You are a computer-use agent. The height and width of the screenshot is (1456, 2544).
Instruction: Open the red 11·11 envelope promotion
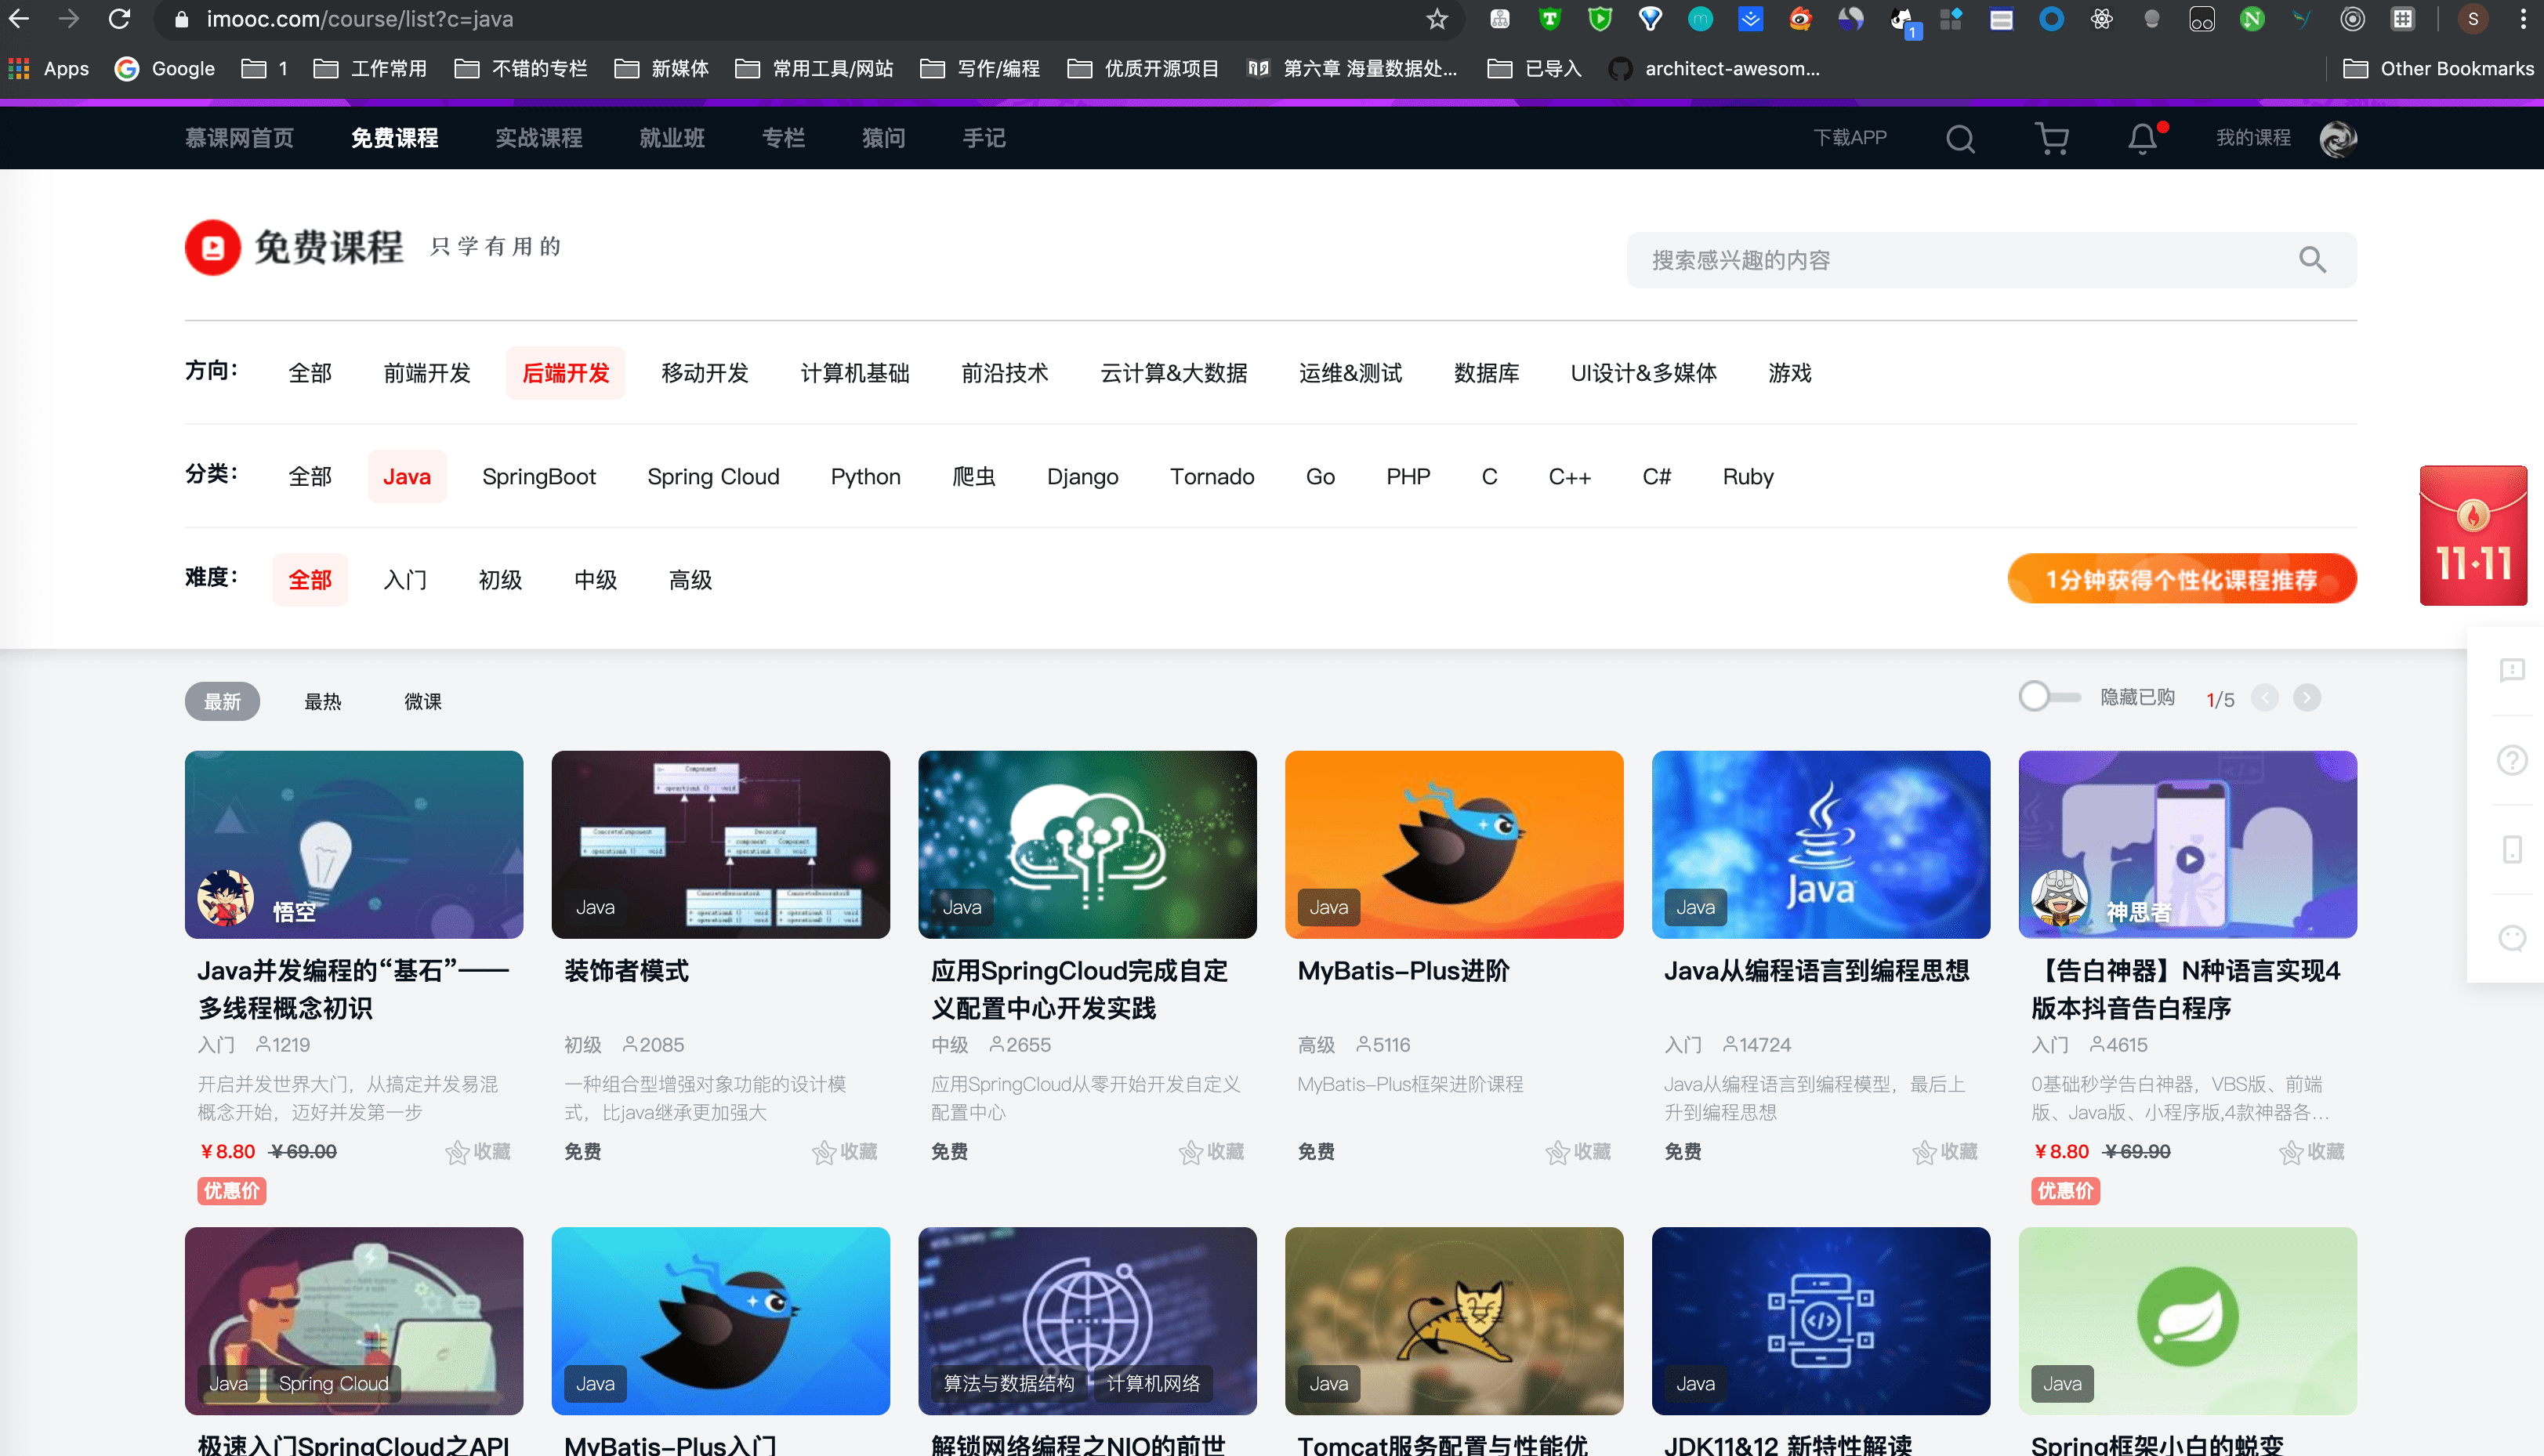(2473, 535)
